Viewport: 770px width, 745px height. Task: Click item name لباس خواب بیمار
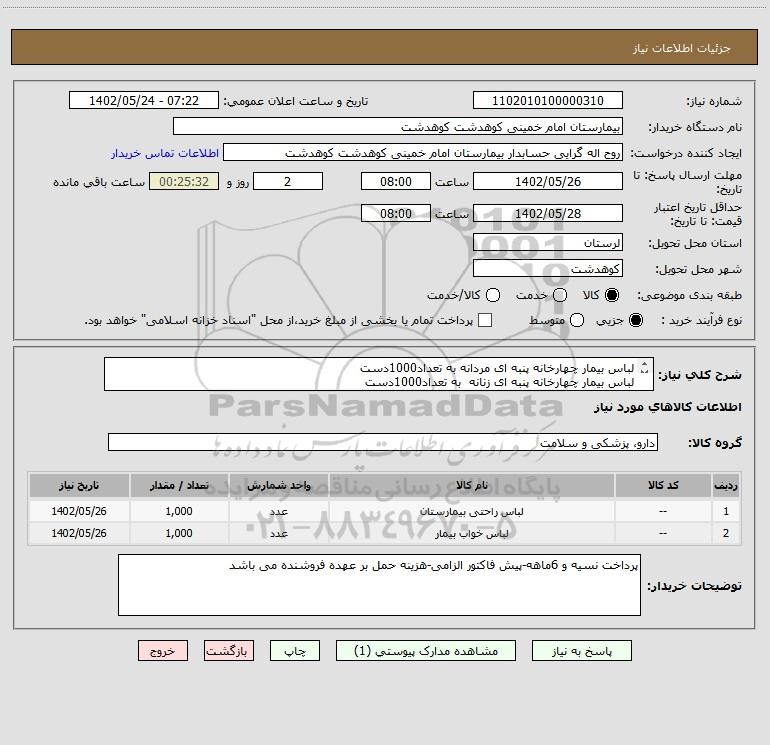[471, 533]
